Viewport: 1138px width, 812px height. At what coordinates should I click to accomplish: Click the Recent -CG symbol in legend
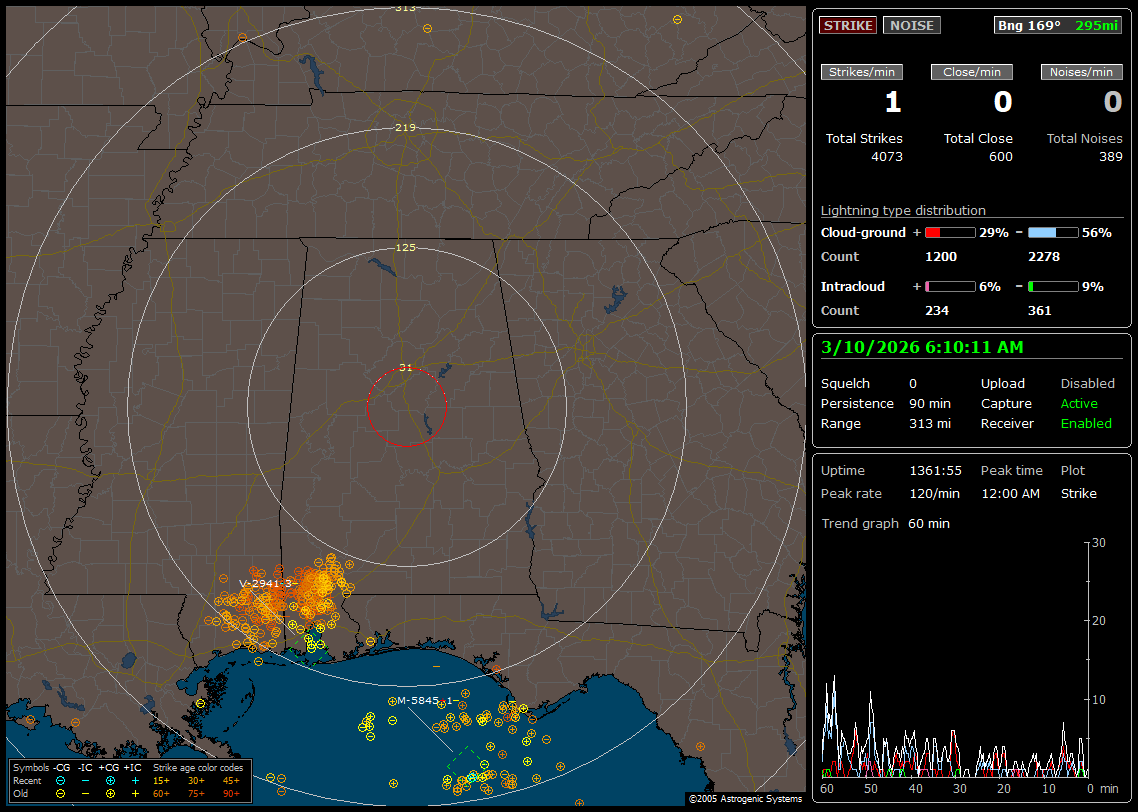(61, 780)
